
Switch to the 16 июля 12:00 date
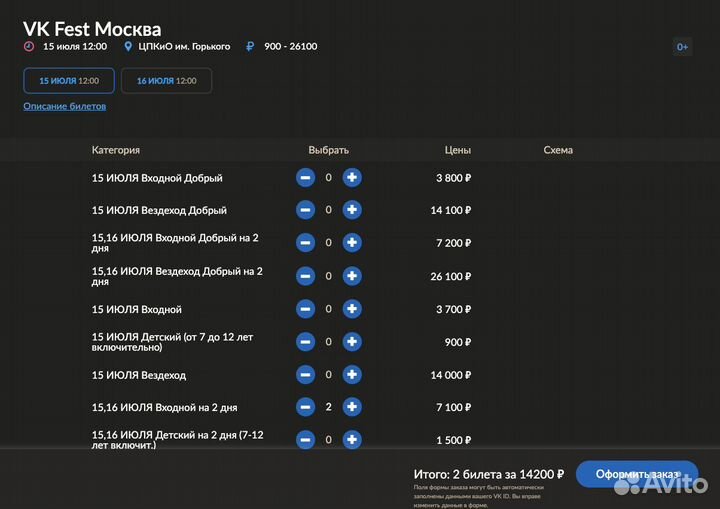coord(166,80)
